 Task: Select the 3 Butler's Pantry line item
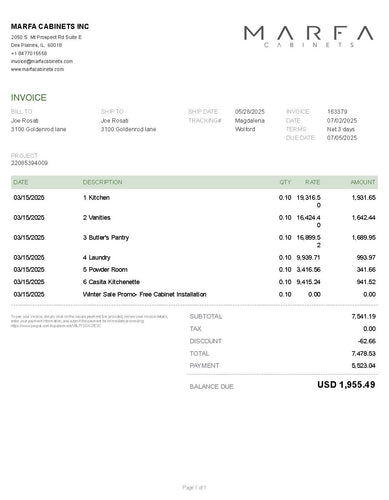194,241
